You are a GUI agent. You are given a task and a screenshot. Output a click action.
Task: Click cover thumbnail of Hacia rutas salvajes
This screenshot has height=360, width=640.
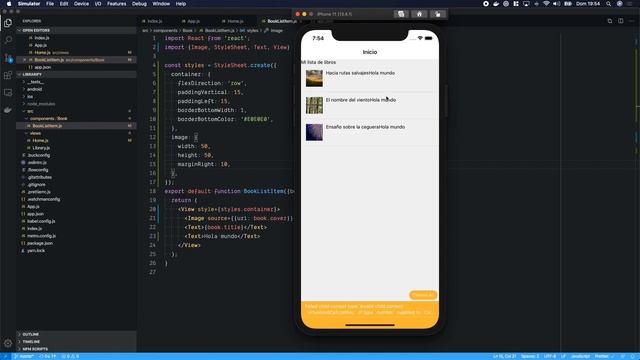tap(314, 78)
